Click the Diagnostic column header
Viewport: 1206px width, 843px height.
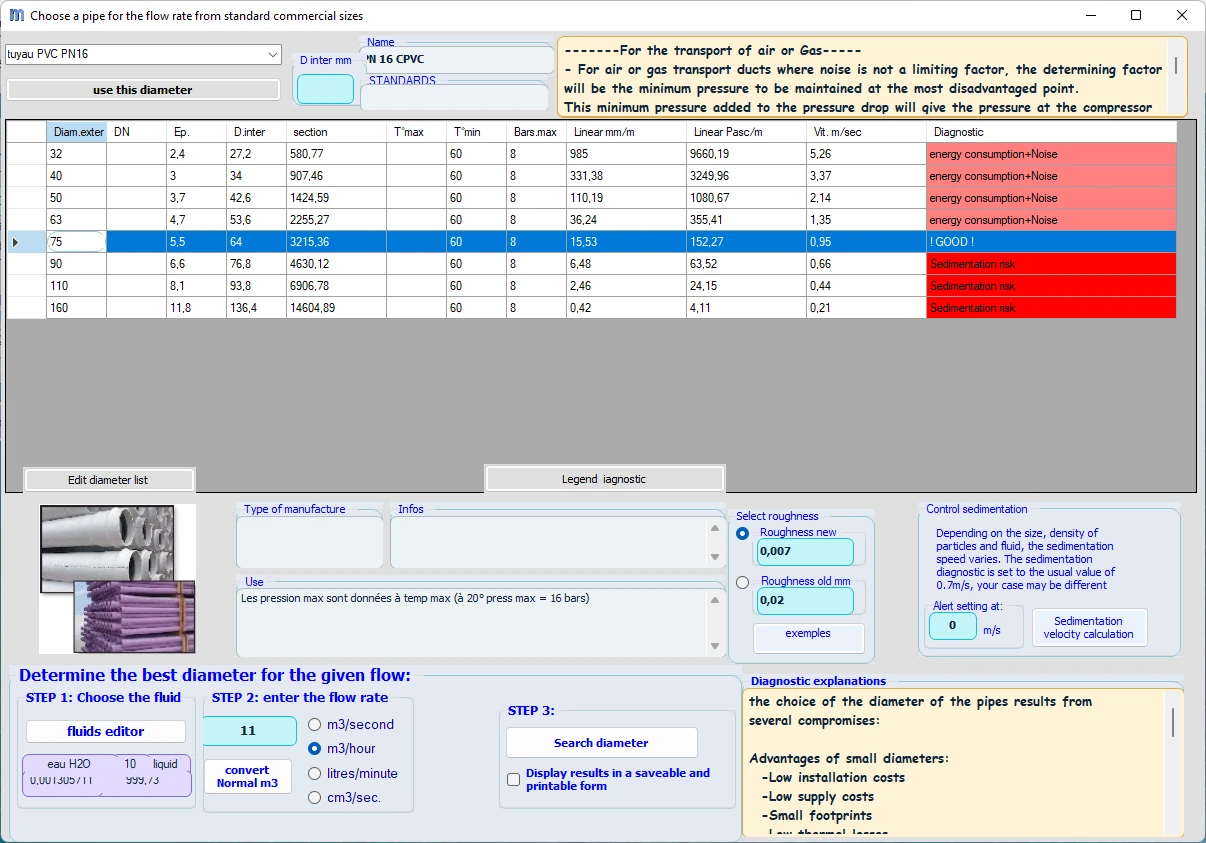(1051, 132)
